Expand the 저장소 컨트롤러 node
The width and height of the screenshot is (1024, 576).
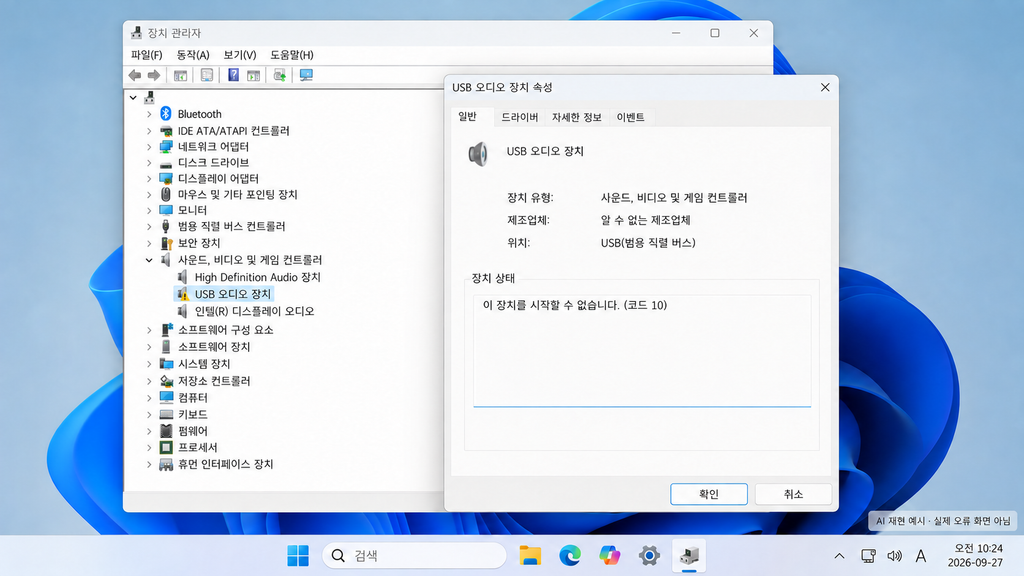(x=149, y=381)
